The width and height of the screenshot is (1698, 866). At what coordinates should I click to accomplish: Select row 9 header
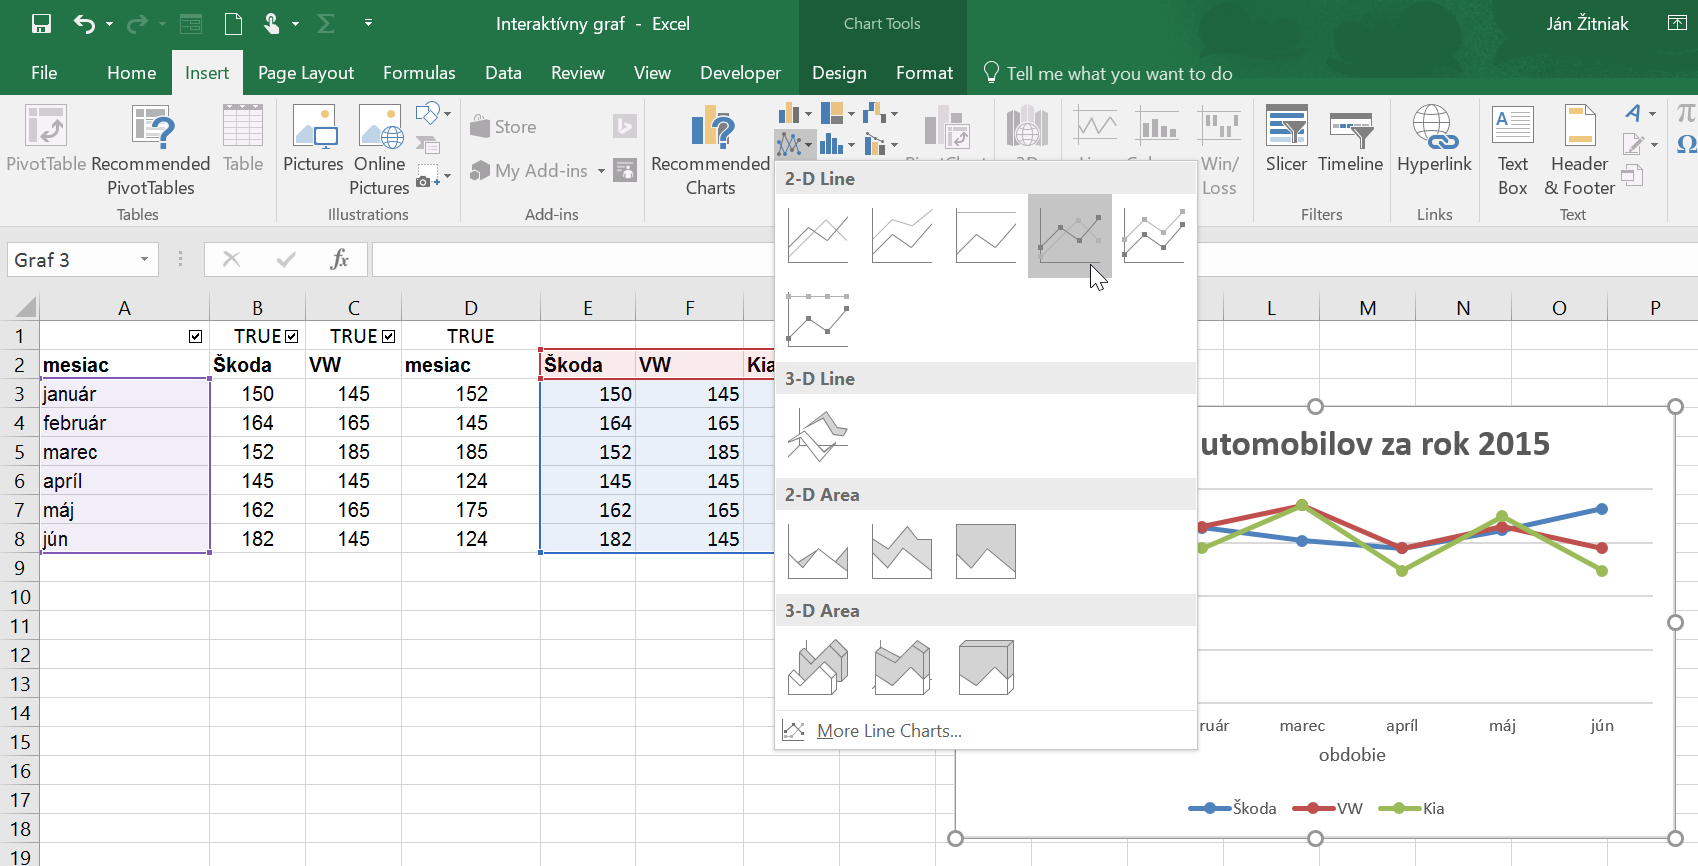(19, 568)
